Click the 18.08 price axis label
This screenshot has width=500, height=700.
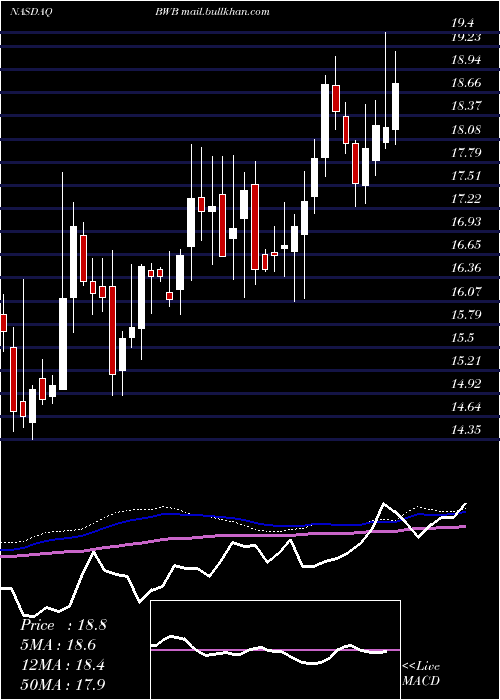pos(466,130)
